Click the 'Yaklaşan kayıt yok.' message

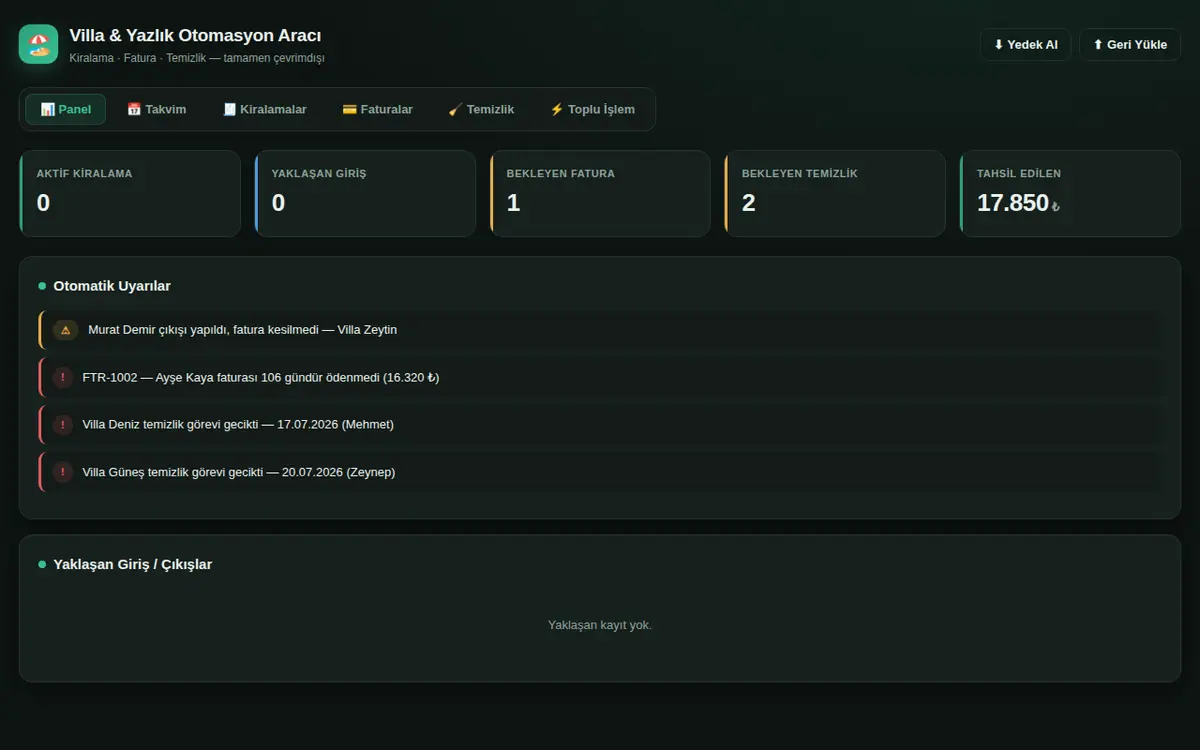(600, 625)
